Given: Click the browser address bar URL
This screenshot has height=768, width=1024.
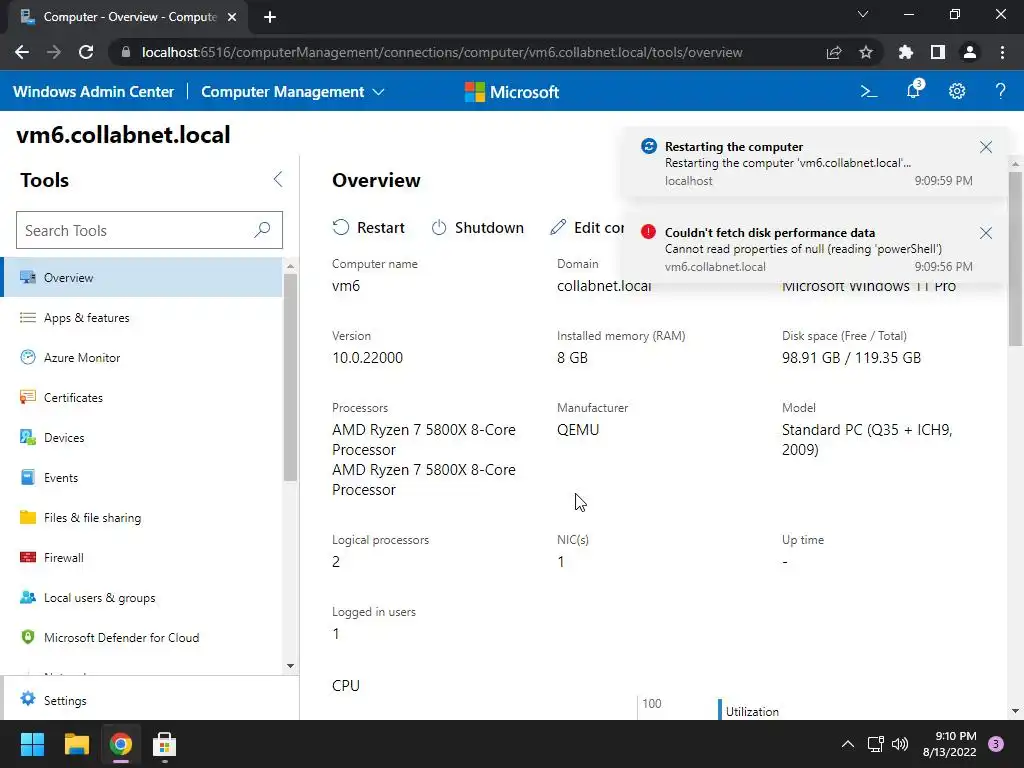Looking at the screenshot, I should pos(441,52).
